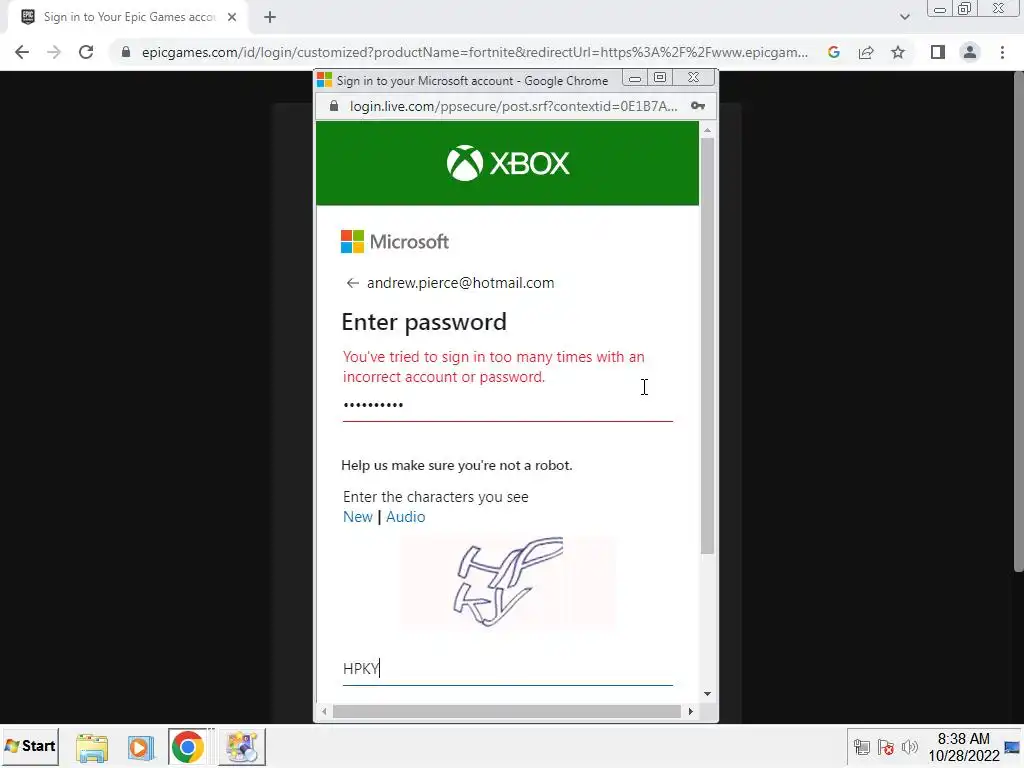This screenshot has height=768, width=1024.
Task: Click main page vertical scrollbar thumb
Action: (x=1019, y=323)
